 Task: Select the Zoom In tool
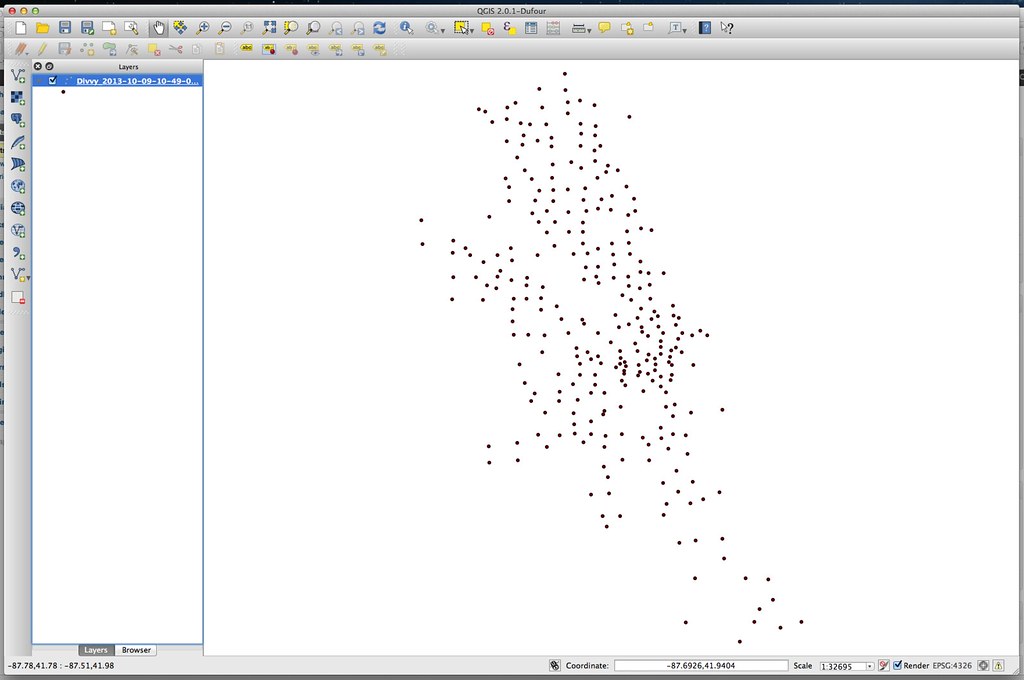(203, 27)
